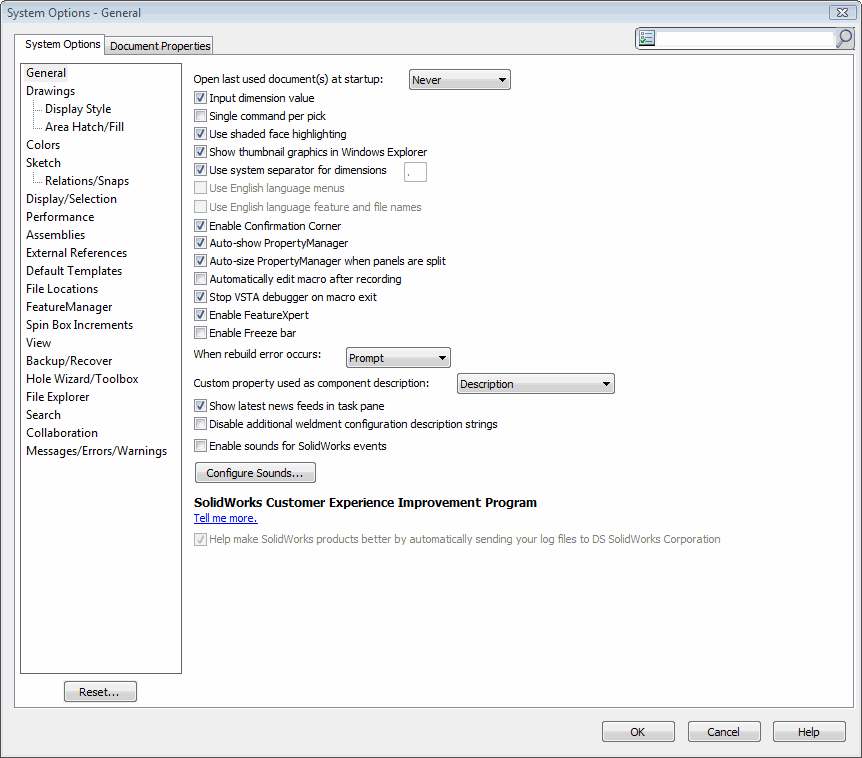Open Relations/Snaps under Sketch
The image size is (862, 758).
(x=87, y=181)
